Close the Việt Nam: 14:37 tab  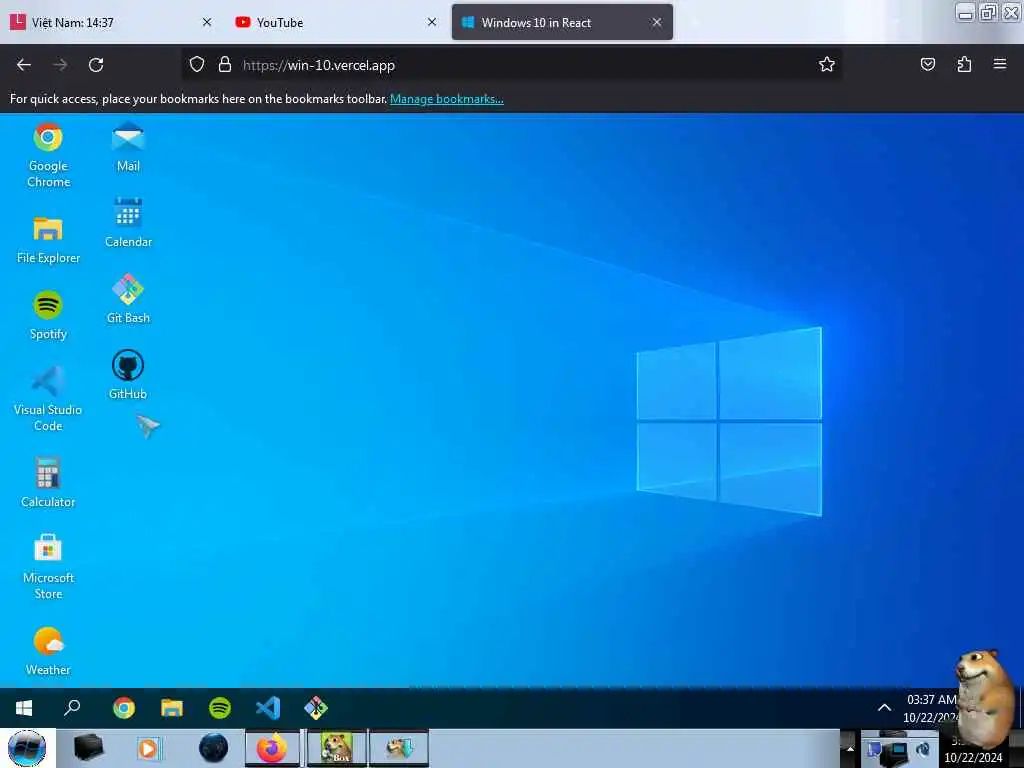click(x=207, y=22)
